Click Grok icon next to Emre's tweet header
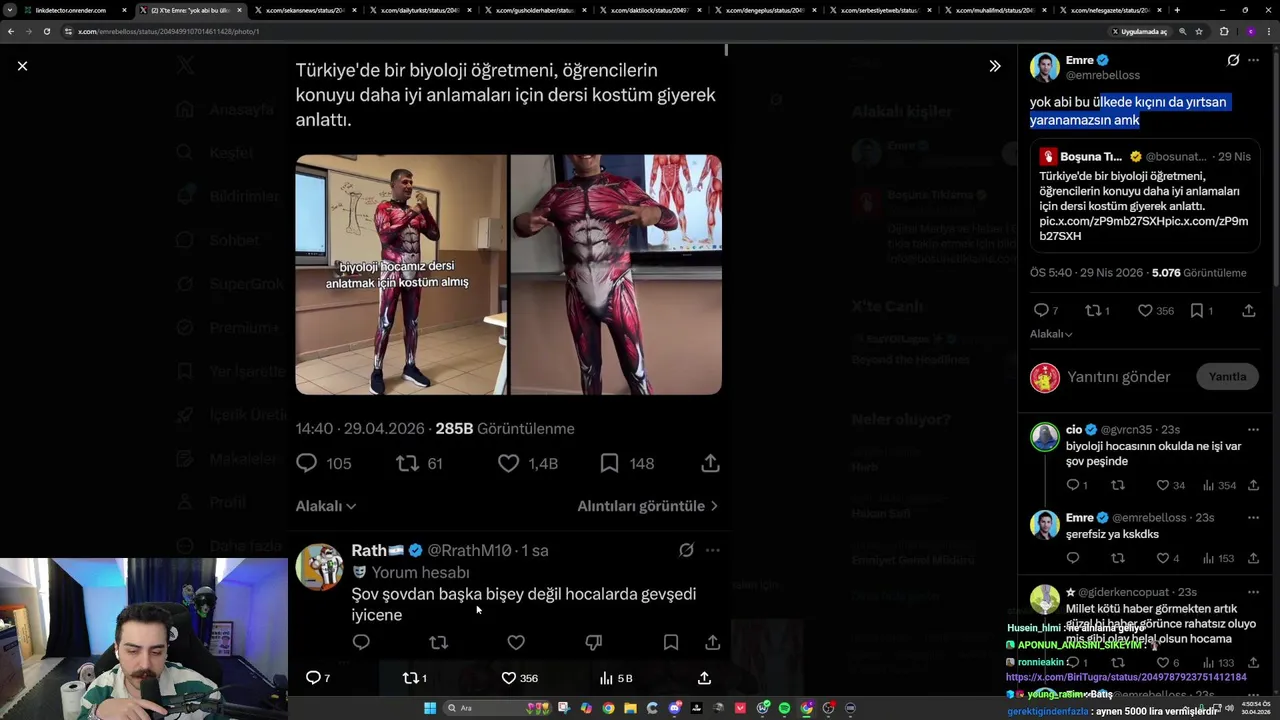 tap(1233, 60)
